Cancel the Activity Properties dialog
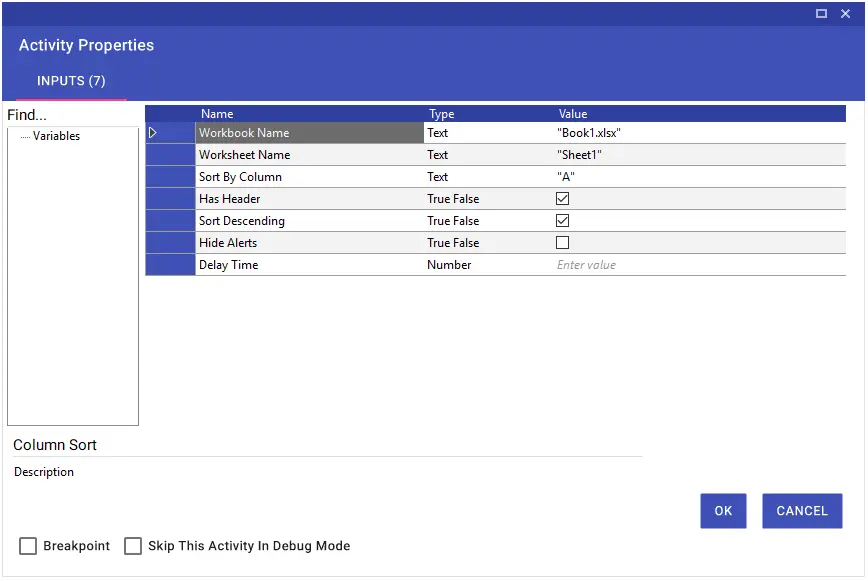 click(x=802, y=511)
